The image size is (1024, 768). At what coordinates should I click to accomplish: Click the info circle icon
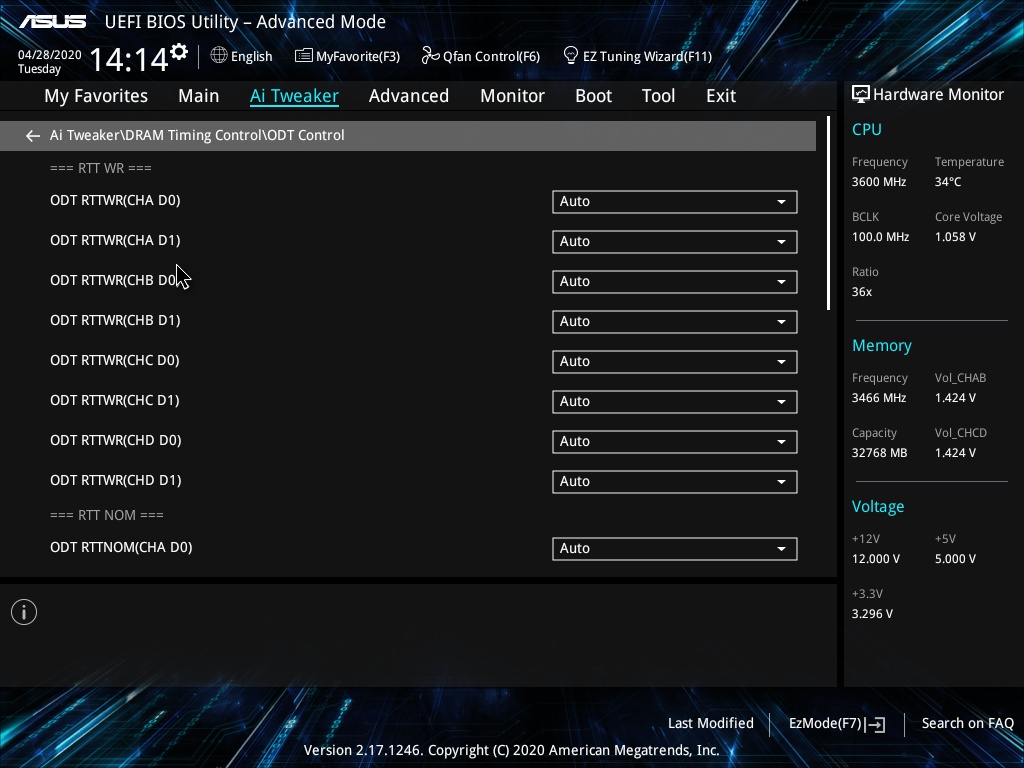coord(24,613)
